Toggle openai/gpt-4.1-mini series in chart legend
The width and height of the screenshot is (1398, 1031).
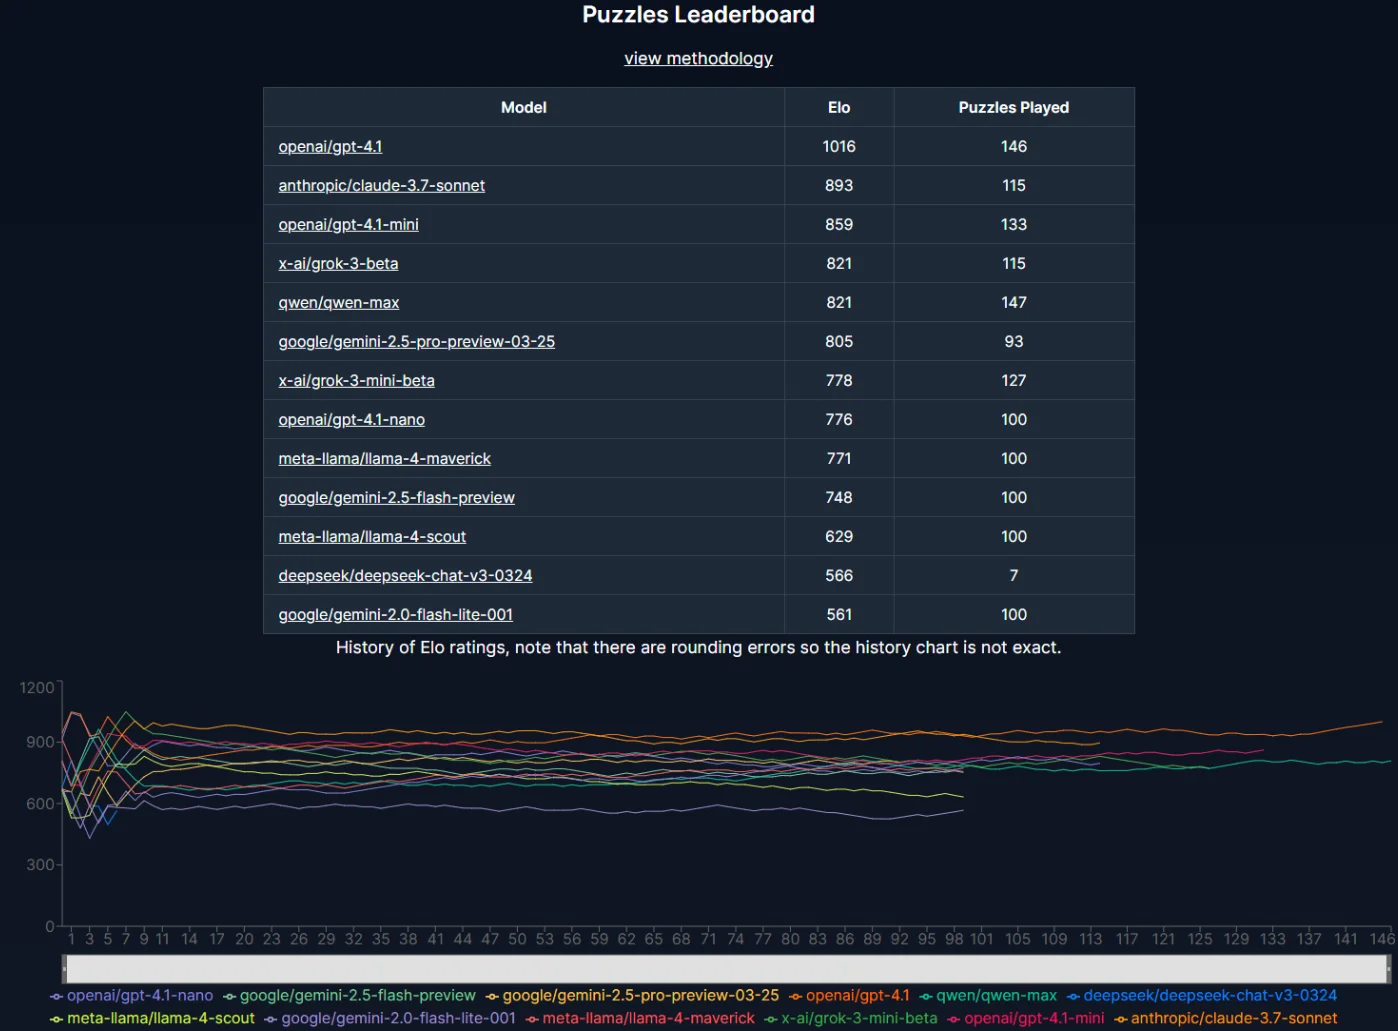(x=1026, y=1018)
